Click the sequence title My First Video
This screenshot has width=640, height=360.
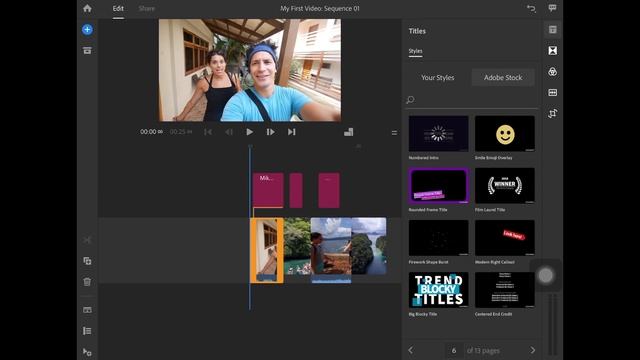point(320,8)
